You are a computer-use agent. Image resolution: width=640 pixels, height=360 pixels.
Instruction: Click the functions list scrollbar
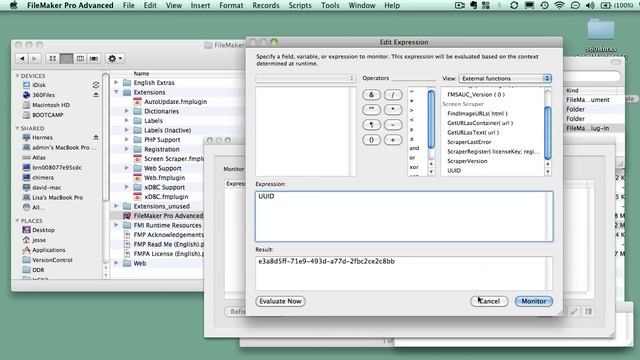coord(548,132)
